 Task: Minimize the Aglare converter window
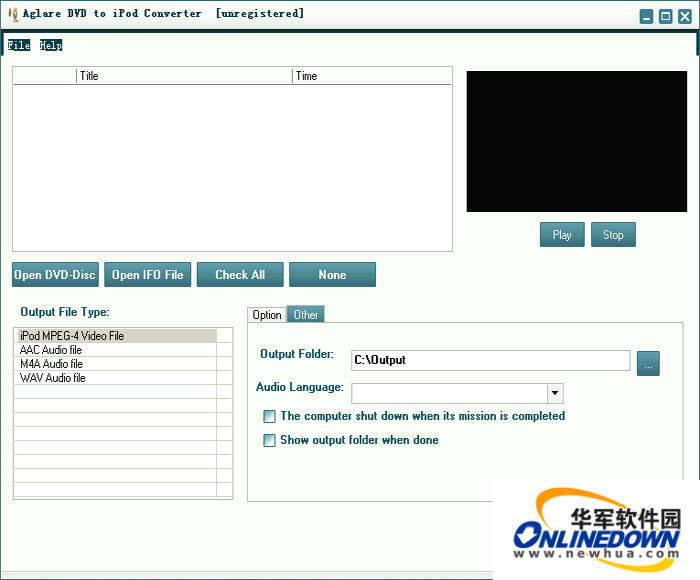(x=646, y=17)
